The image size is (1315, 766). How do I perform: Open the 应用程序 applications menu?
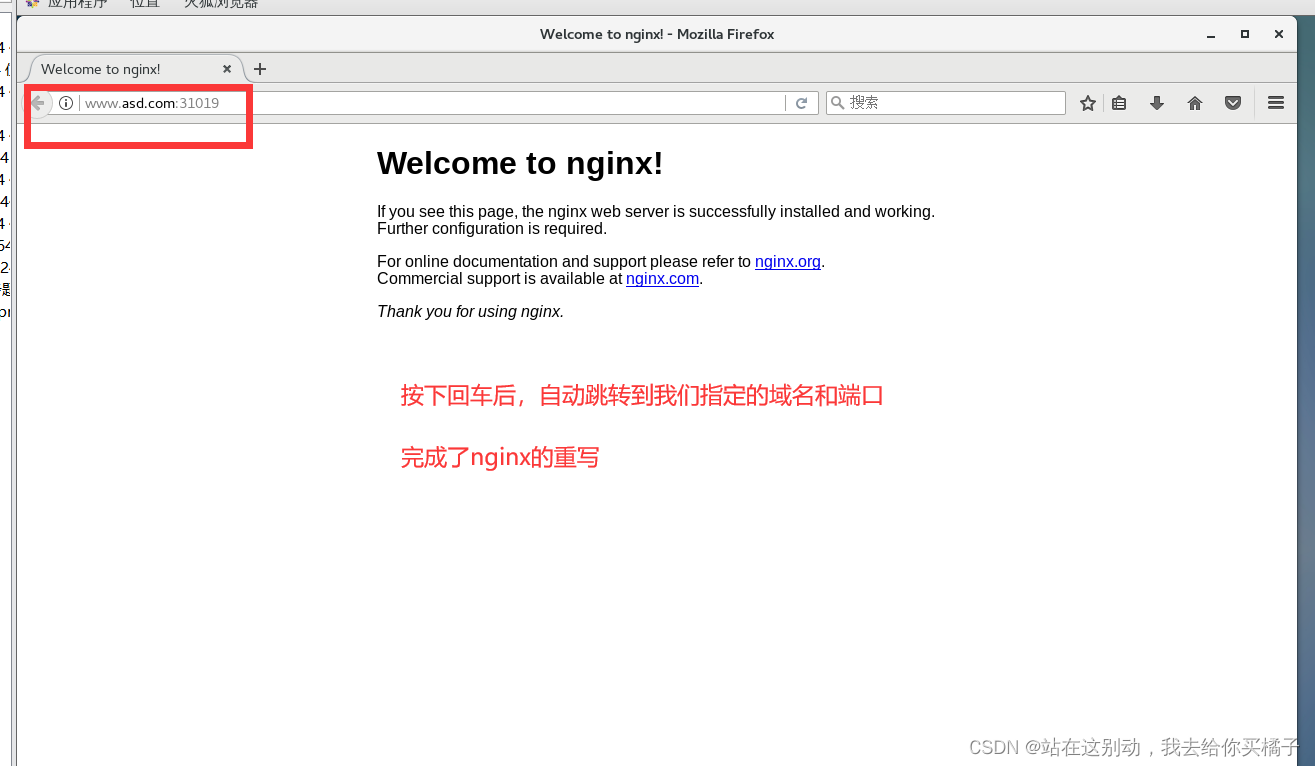pyautogui.click(x=77, y=4)
